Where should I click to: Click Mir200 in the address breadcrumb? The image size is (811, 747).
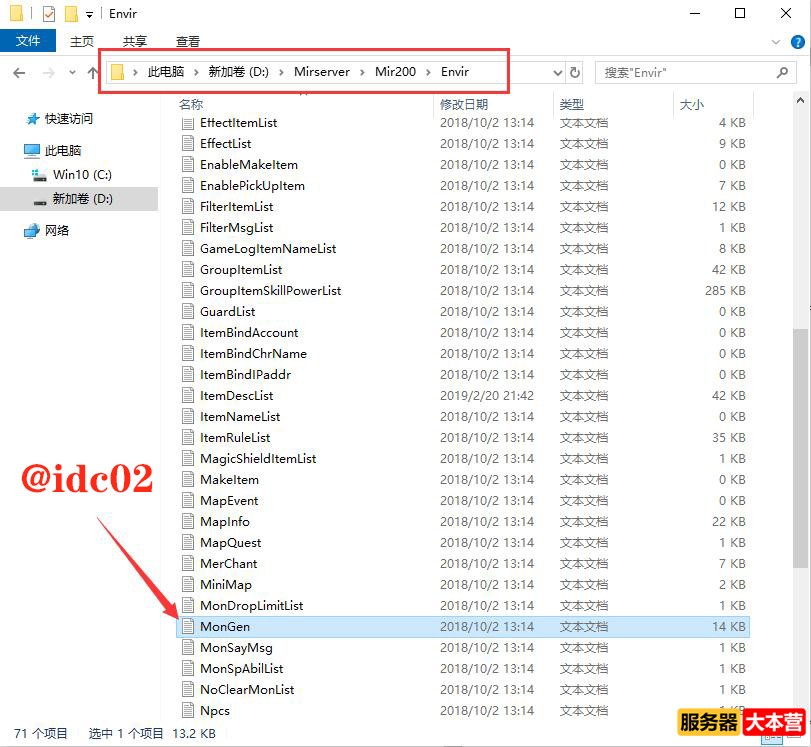click(x=395, y=72)
